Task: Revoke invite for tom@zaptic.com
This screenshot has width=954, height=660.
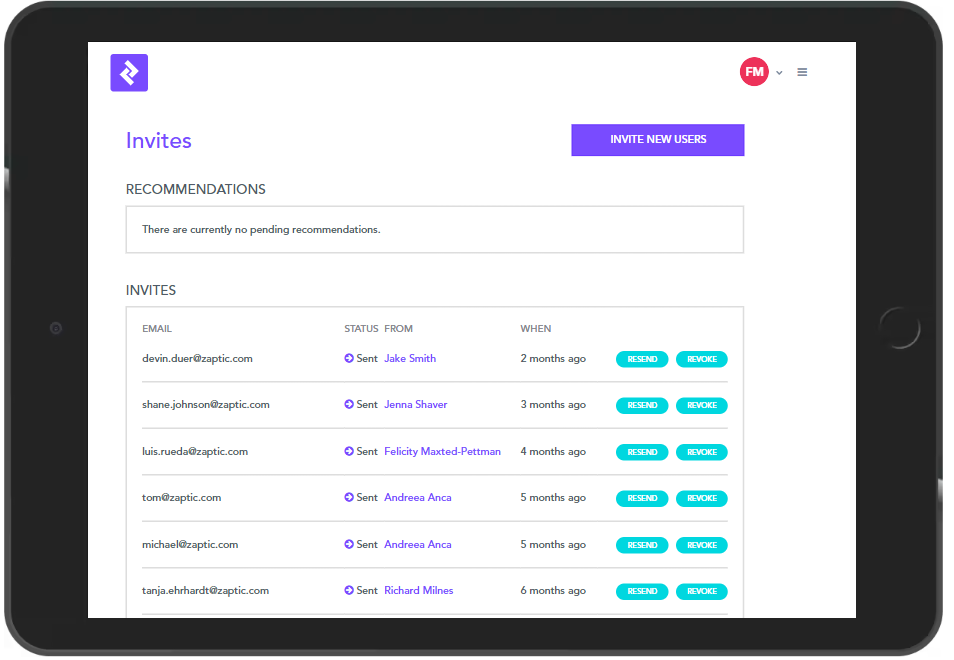Action: click(x=701, y=498)
